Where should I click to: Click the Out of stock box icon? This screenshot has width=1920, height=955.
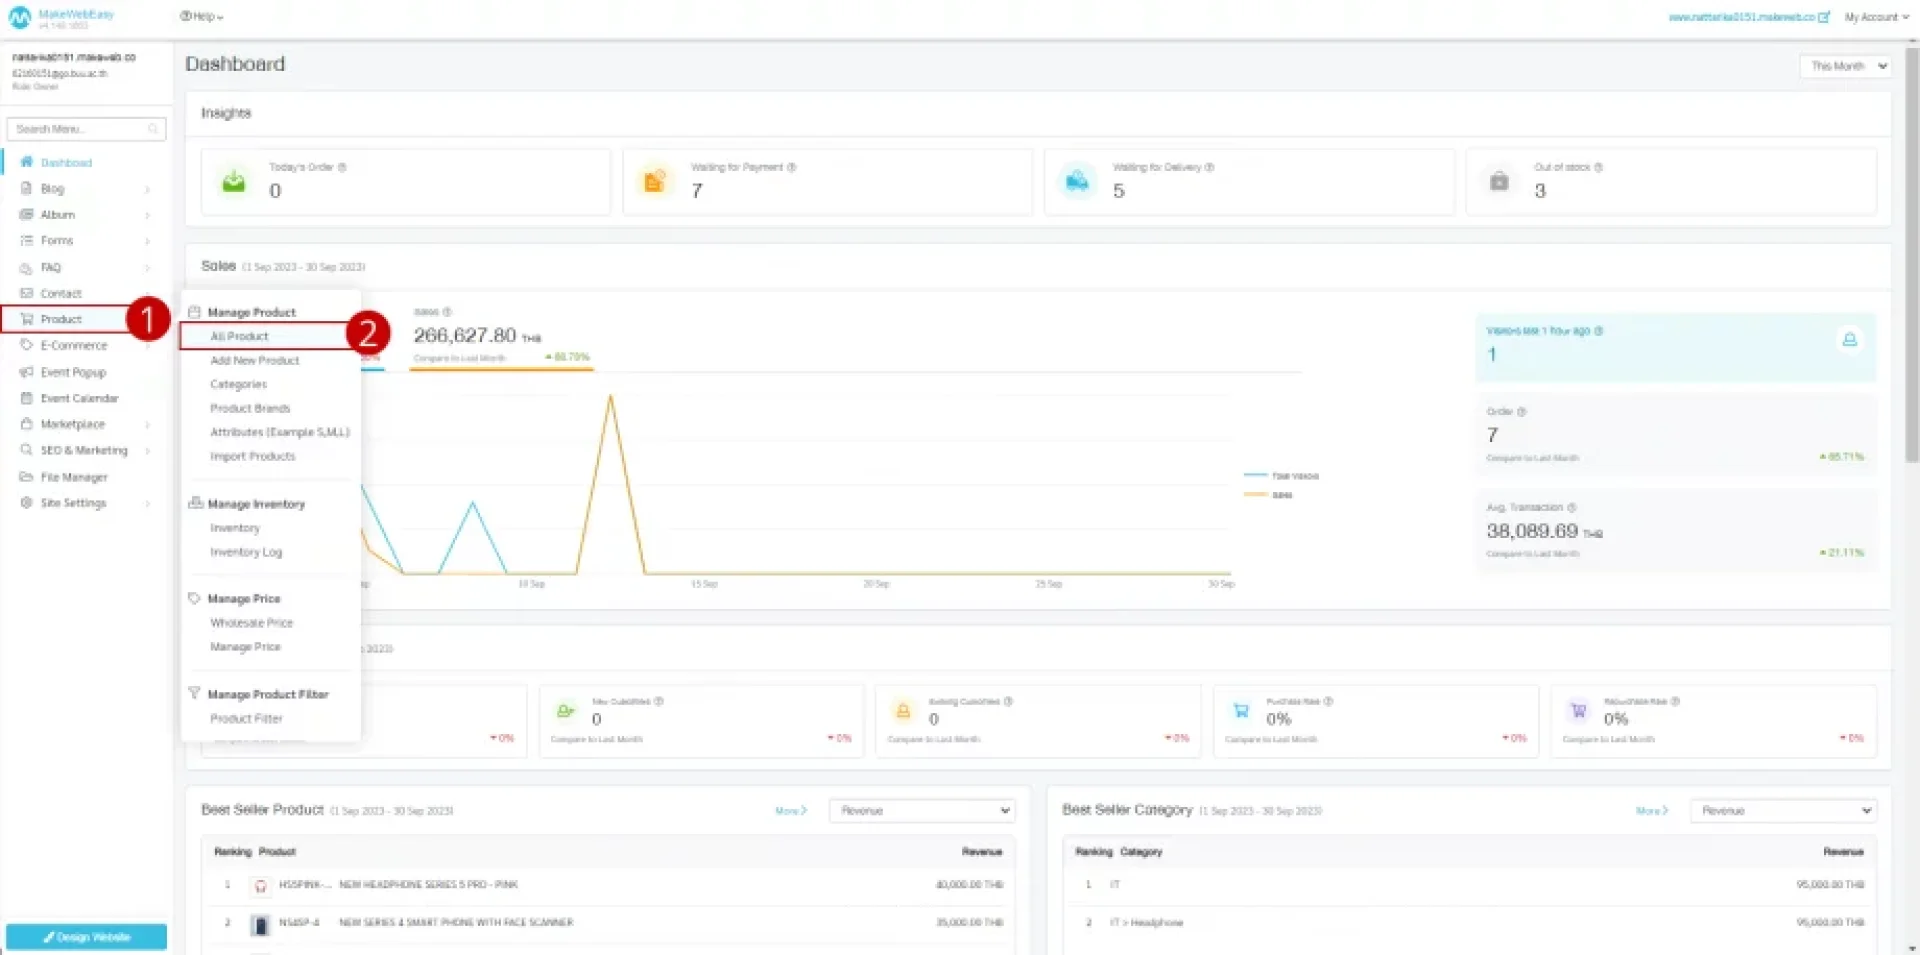(x=1499, y=181)
